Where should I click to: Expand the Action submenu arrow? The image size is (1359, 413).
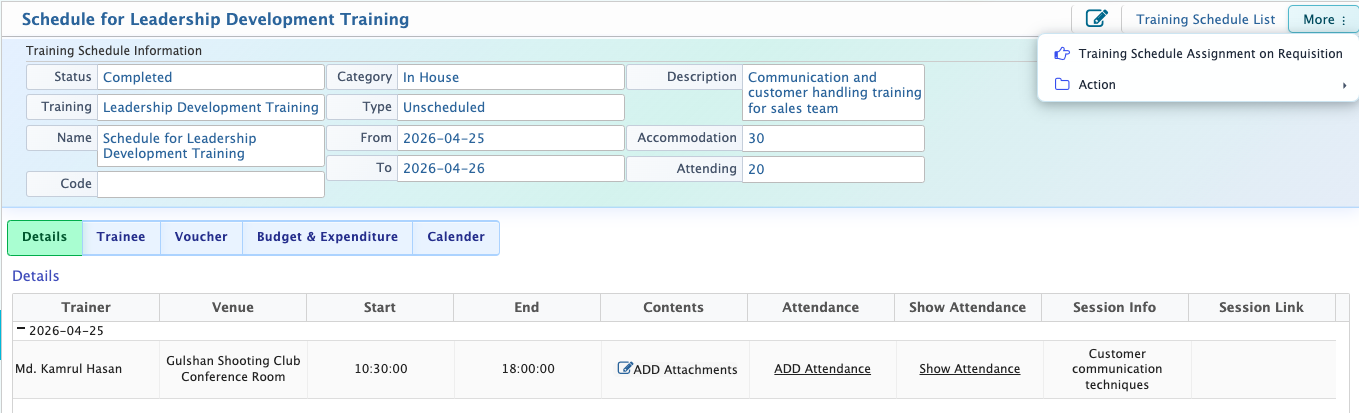click(1344, 85)
